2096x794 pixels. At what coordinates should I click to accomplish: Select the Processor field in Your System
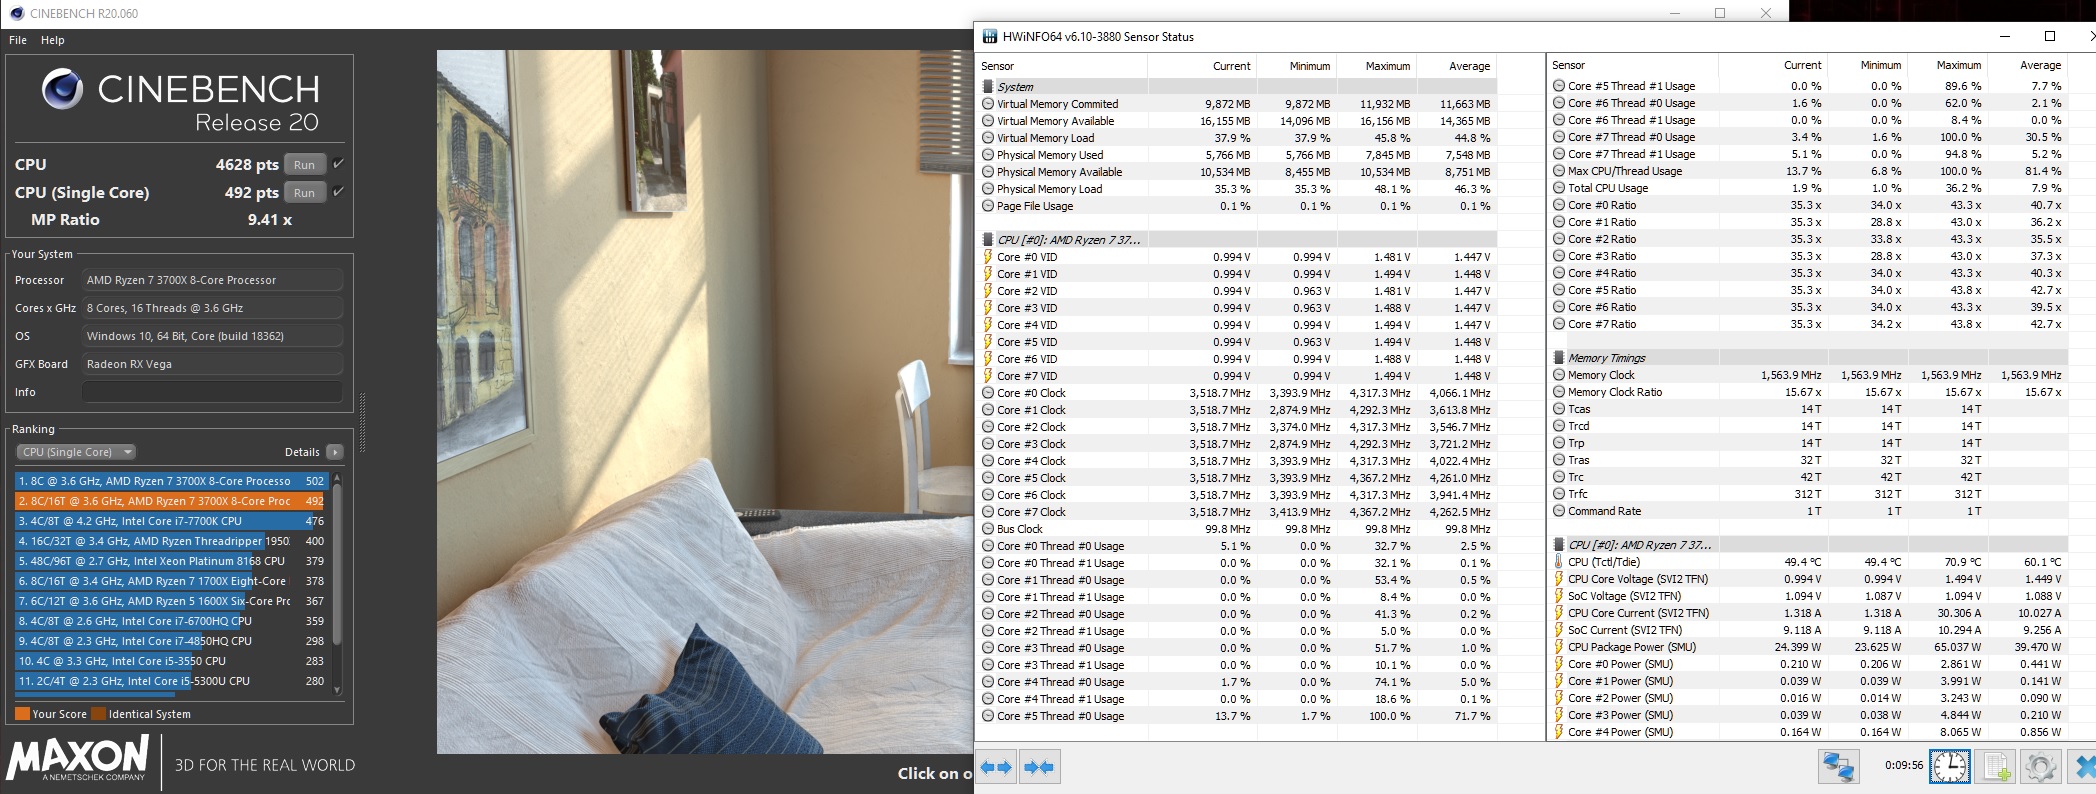tap(212, 280)
